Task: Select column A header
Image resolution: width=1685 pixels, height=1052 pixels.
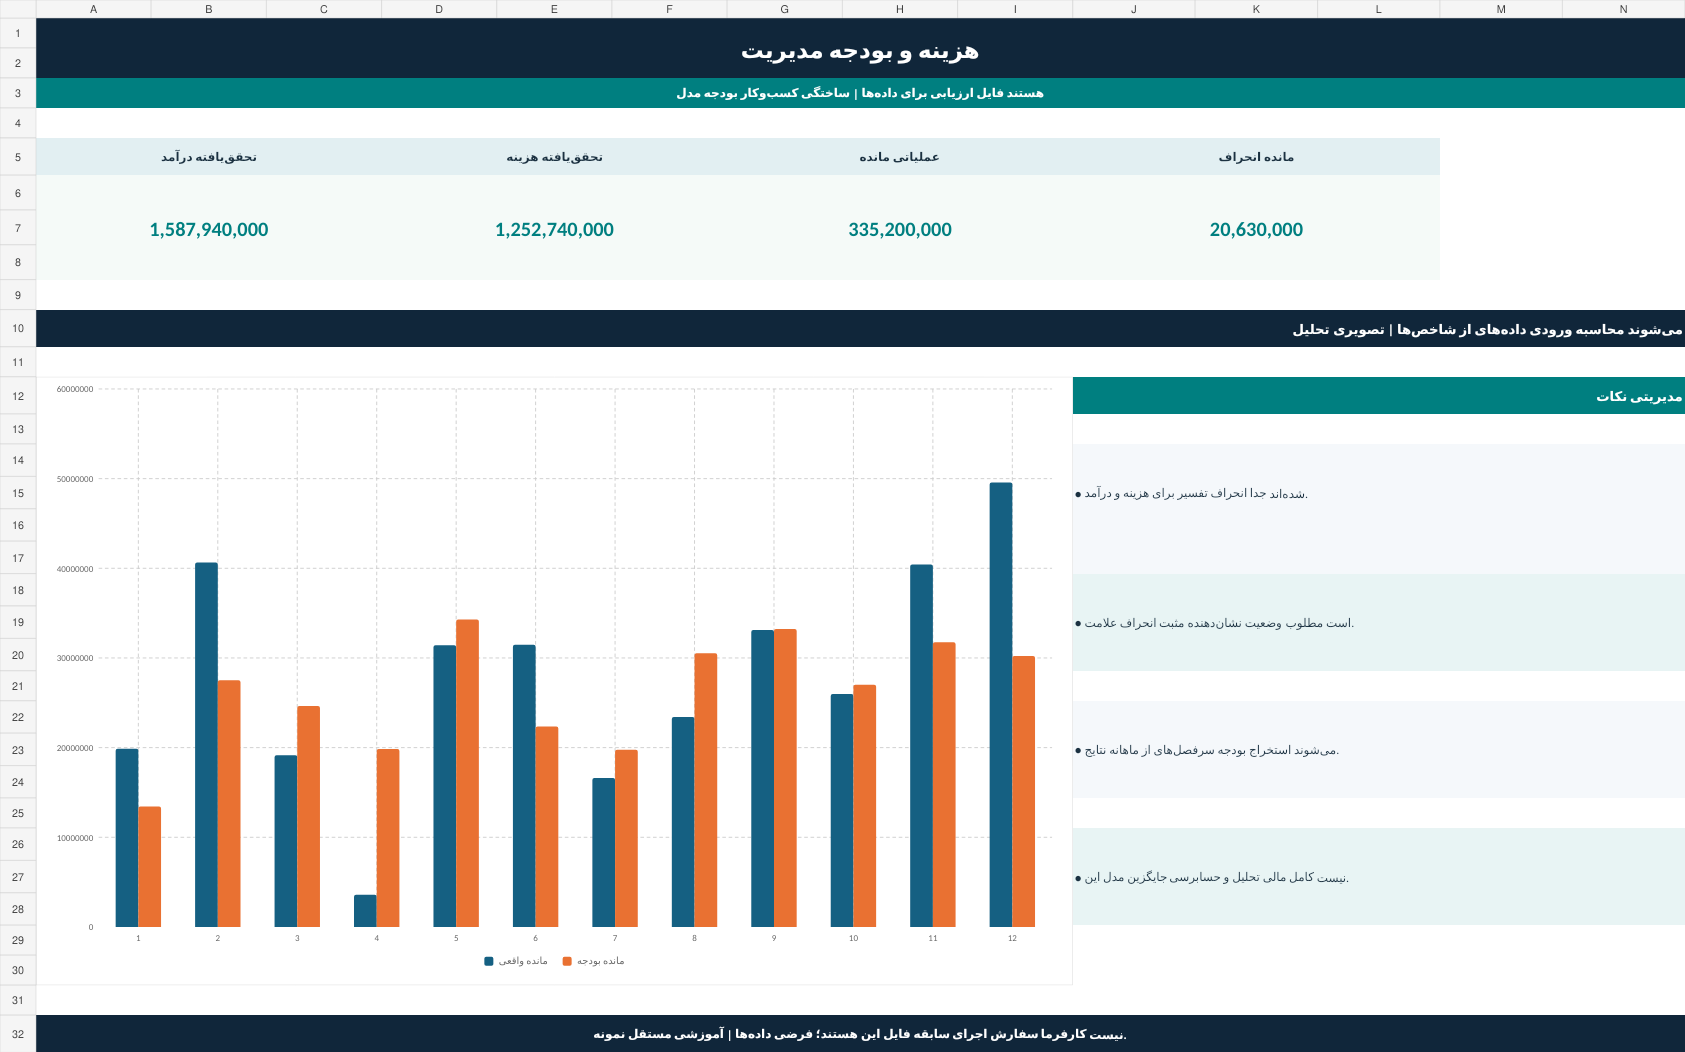Action: pyautogui.click(x=93, y=9)
